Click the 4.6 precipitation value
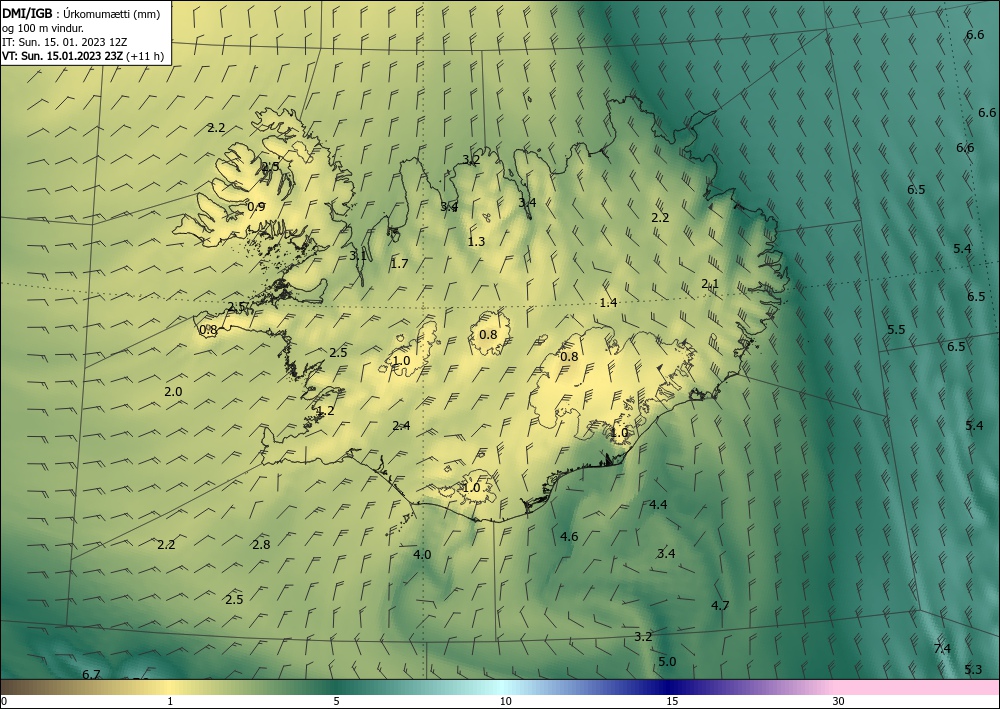1000x709 pixels. [569, 537]
